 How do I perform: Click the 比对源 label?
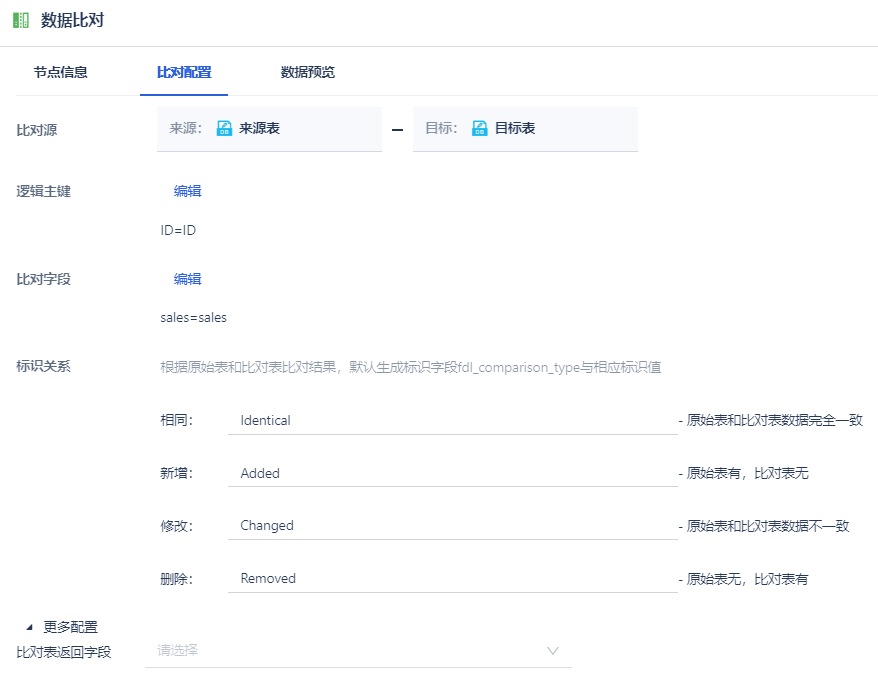[x=36, y=130]
